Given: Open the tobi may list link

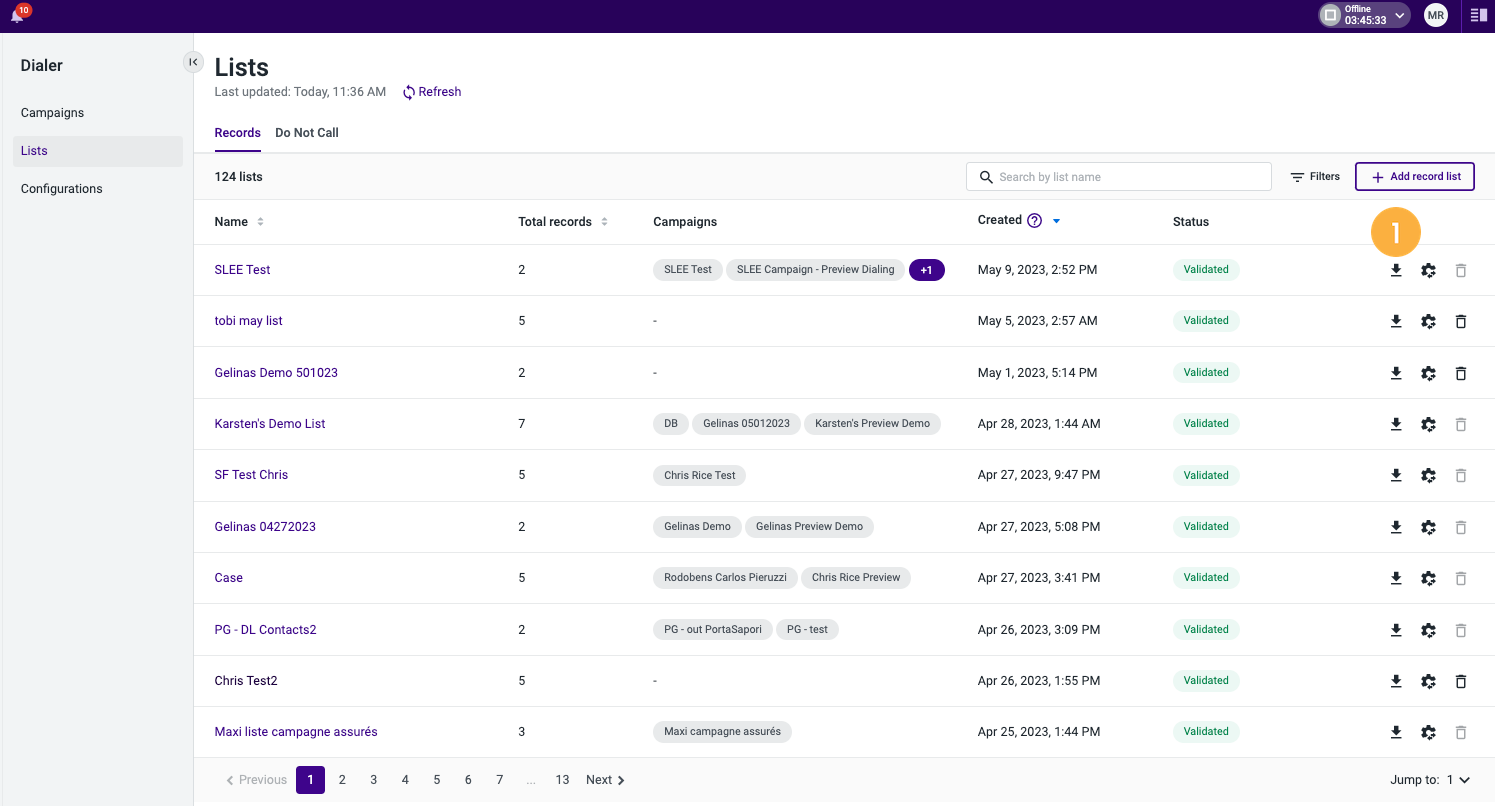Looking at the screenshot, I should click(x=249, y=321).
